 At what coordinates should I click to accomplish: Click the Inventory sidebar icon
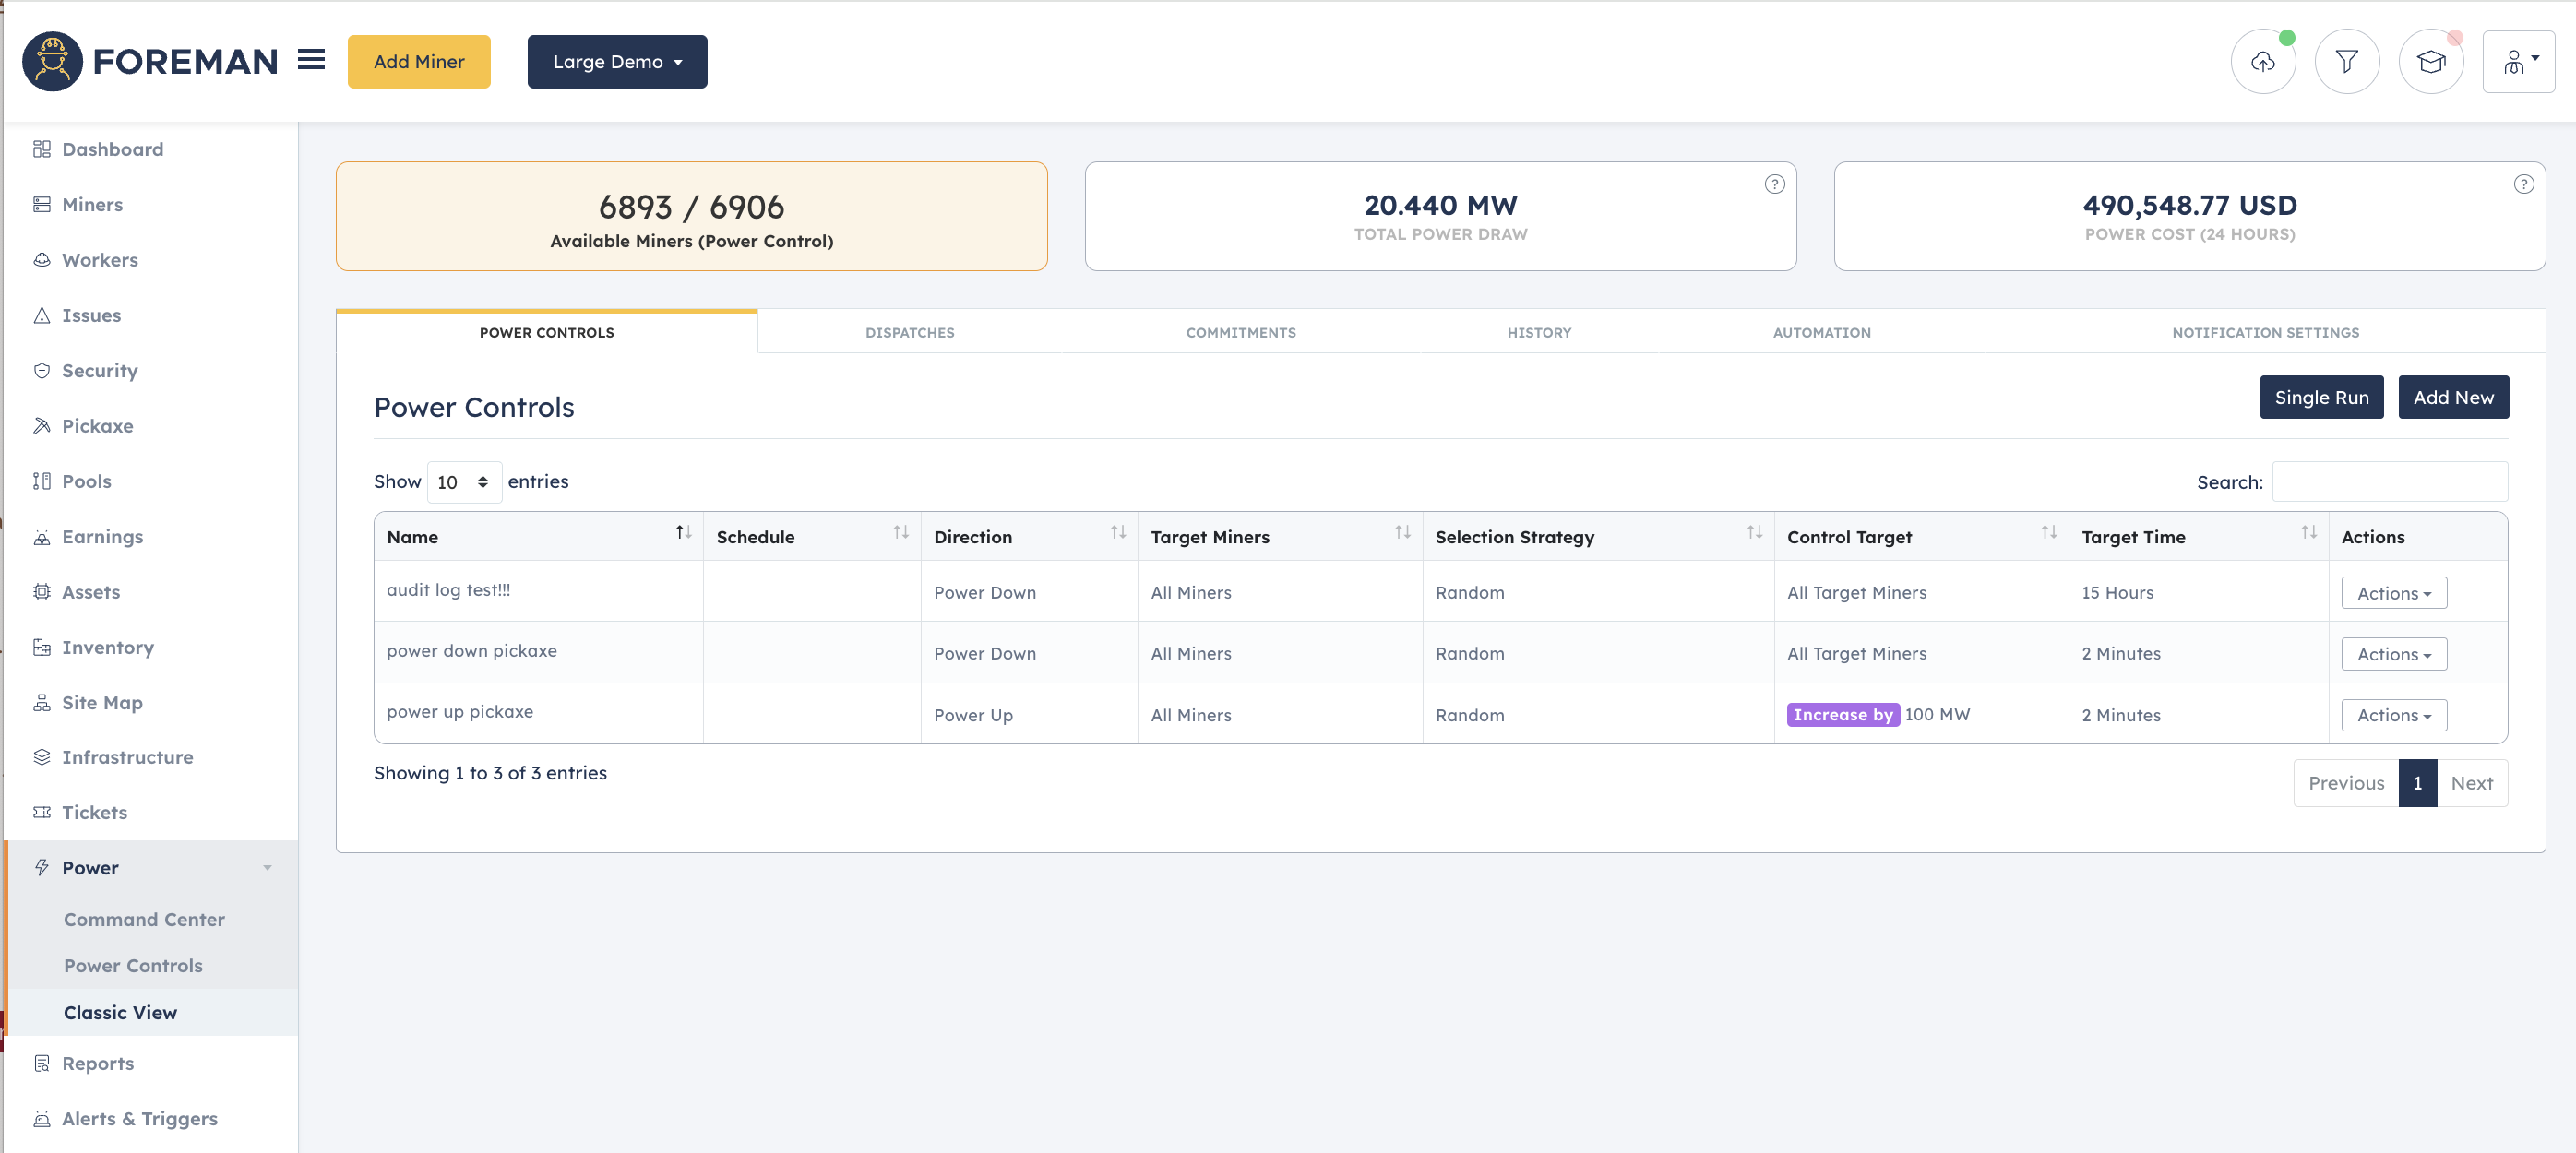tap(42, 647)
